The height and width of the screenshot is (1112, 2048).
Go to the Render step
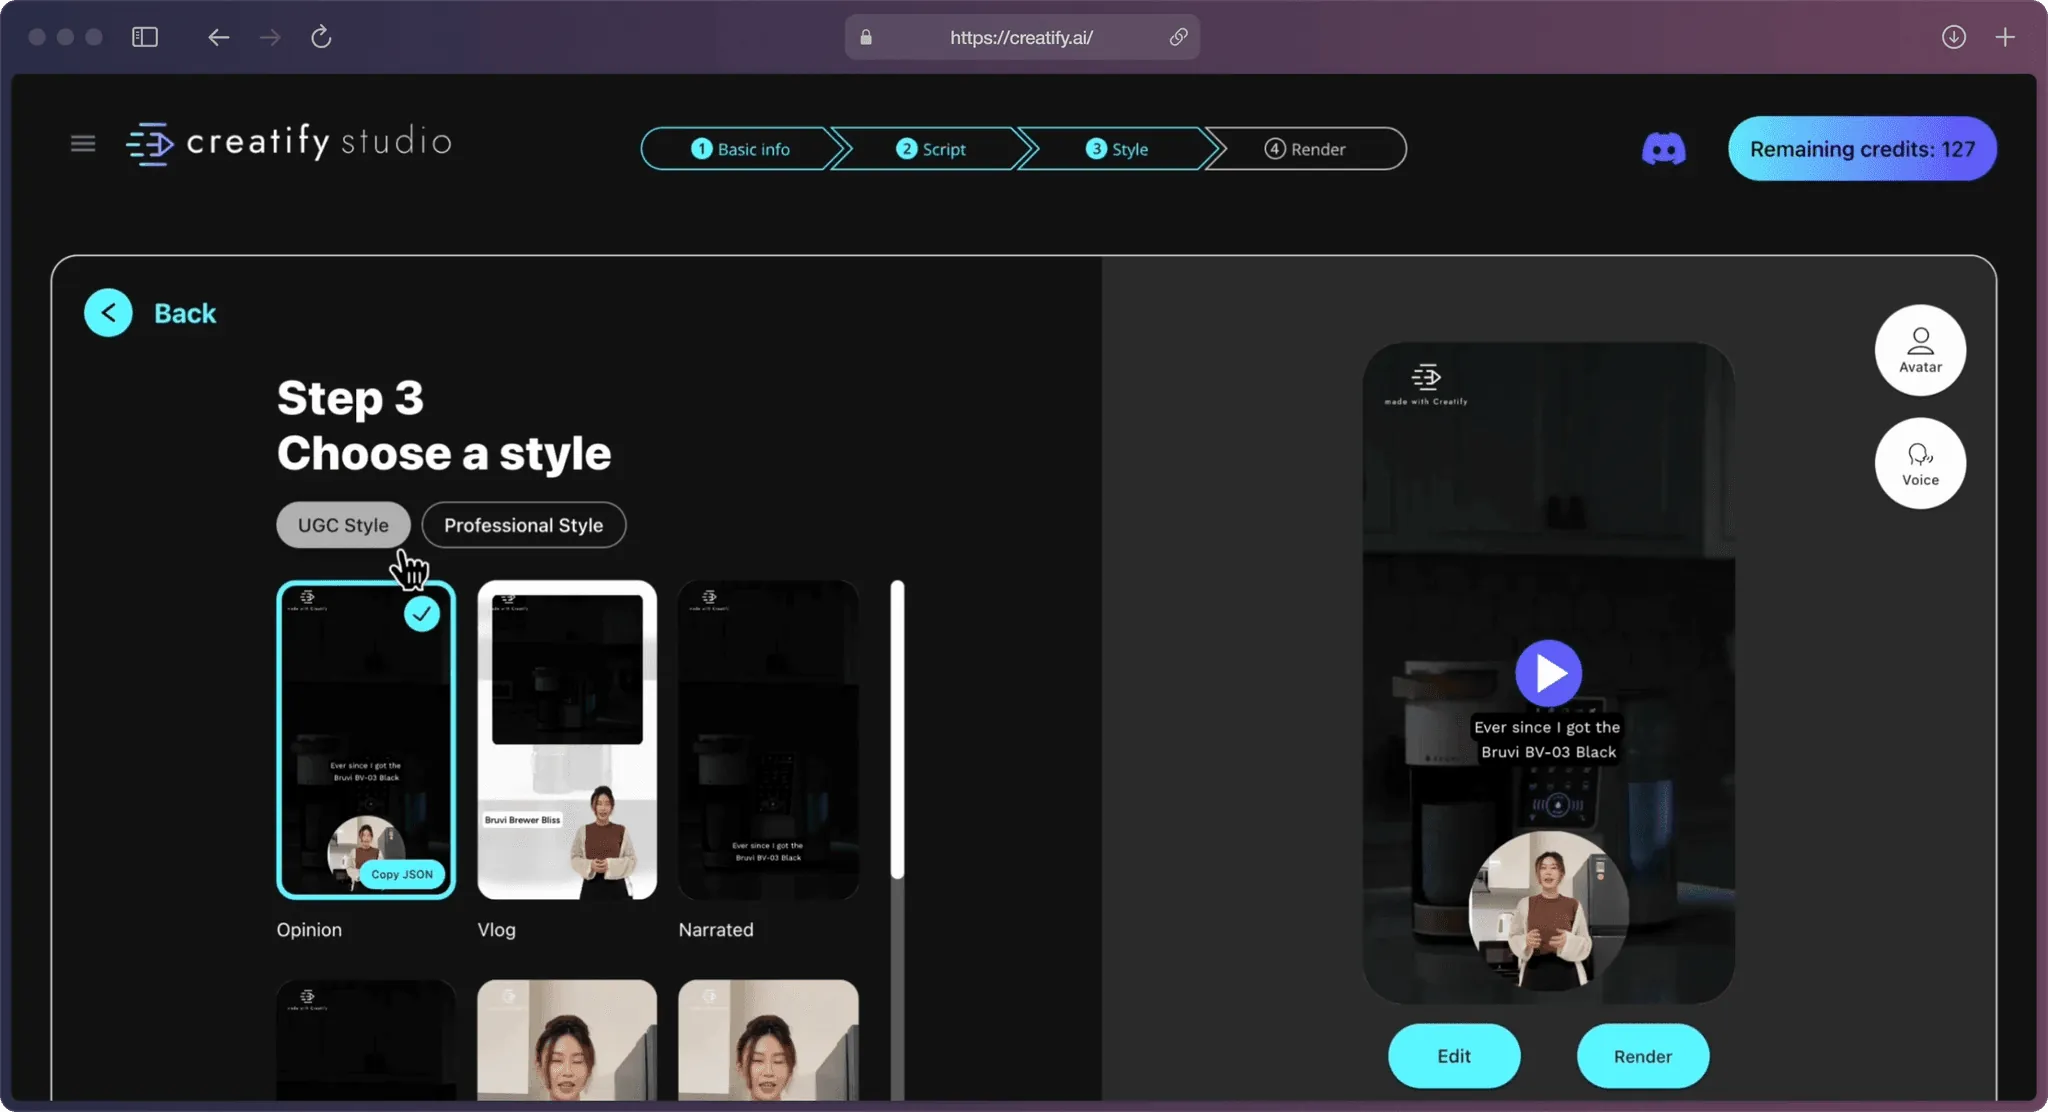1305,149
